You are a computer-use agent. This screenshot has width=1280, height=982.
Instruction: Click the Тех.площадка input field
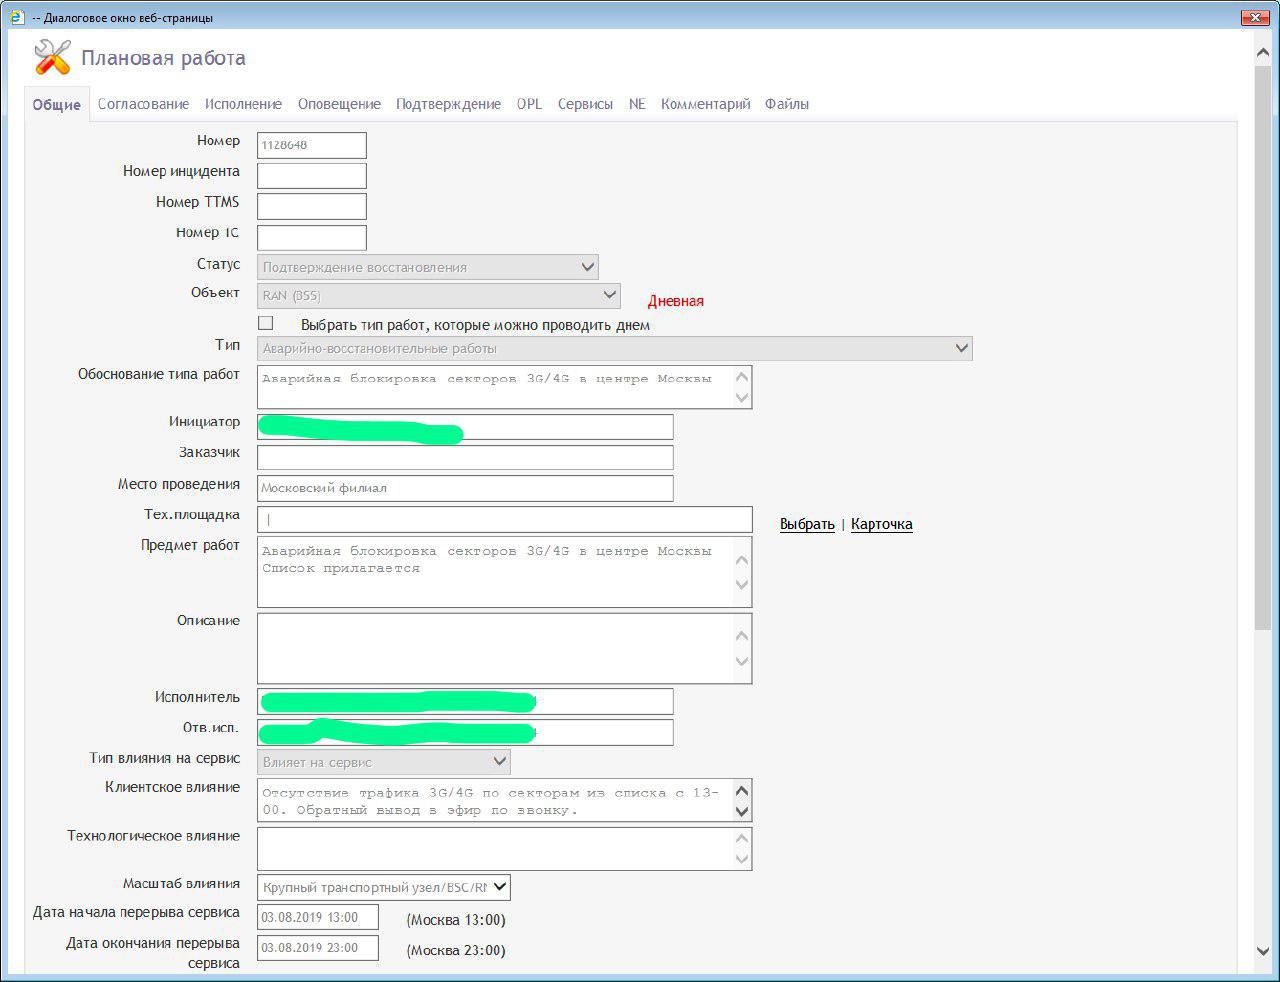click(x=504, y=519)
